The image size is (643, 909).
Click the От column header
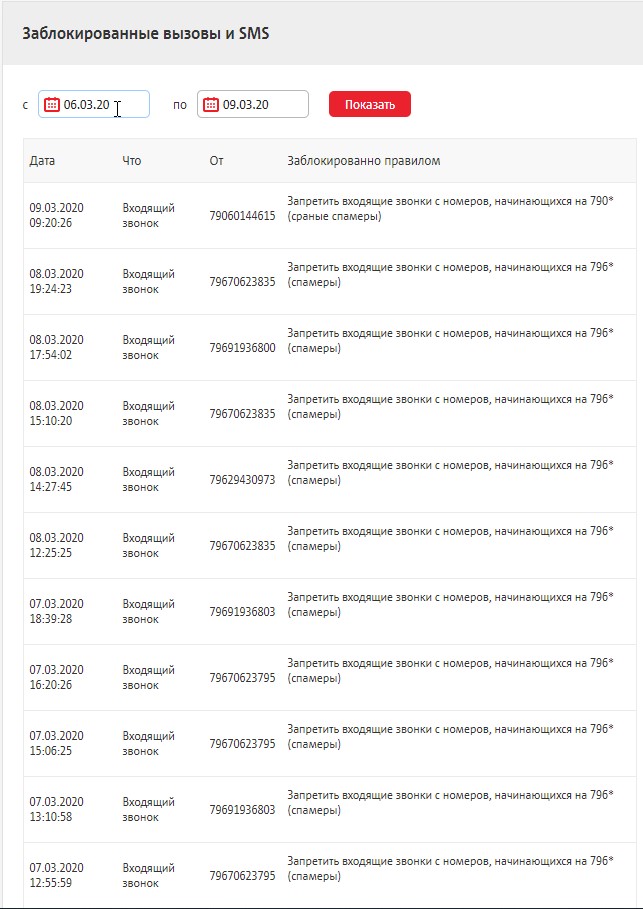coord(213,160)
